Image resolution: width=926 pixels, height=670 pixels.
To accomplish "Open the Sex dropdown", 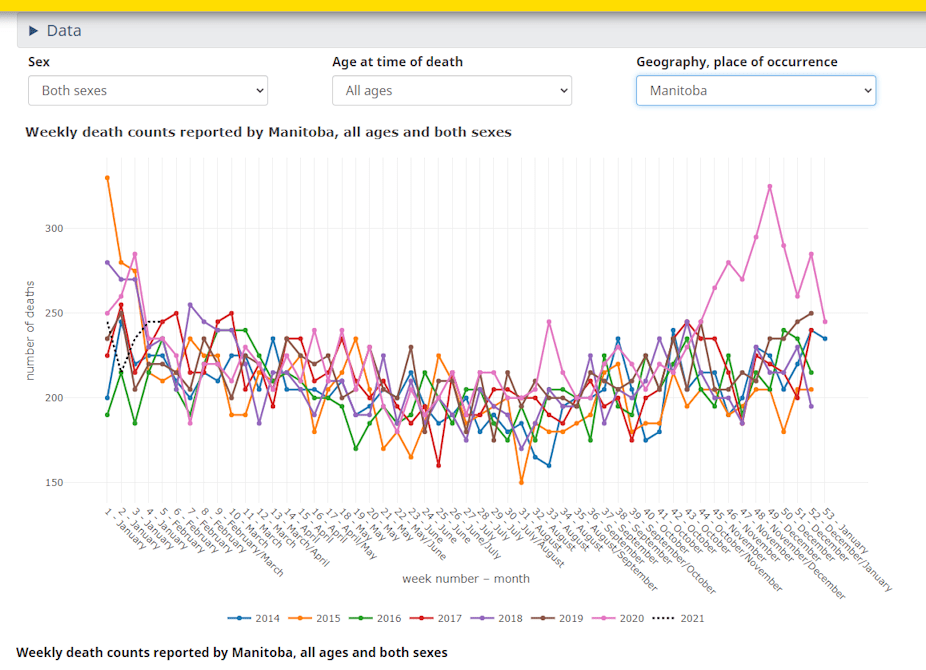I will (148, 91).
